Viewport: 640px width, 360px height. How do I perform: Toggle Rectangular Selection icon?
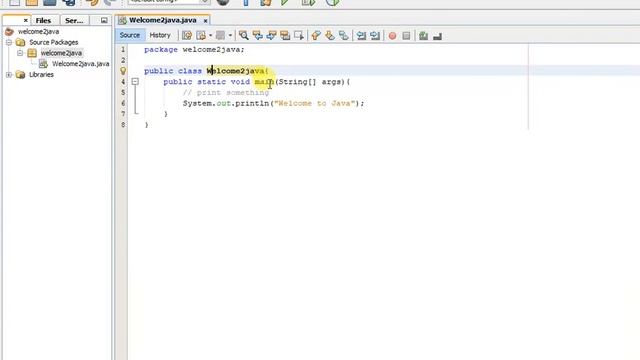[299, 36]
